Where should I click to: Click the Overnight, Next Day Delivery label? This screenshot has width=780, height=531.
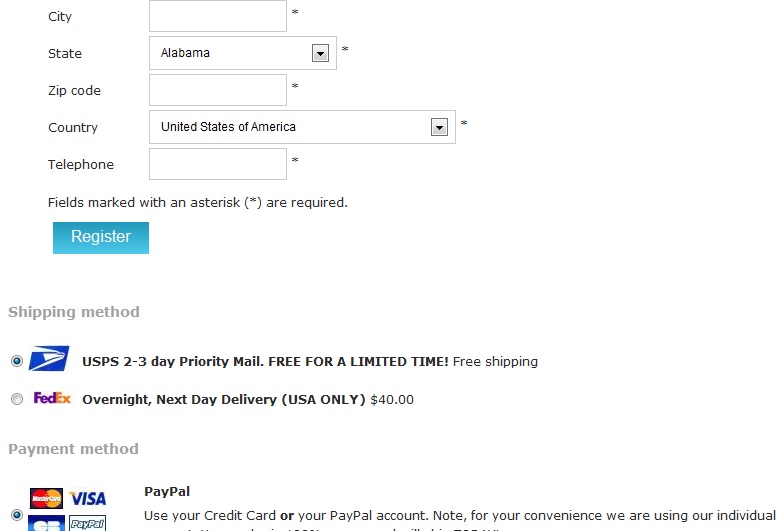[x=224, y=399]
